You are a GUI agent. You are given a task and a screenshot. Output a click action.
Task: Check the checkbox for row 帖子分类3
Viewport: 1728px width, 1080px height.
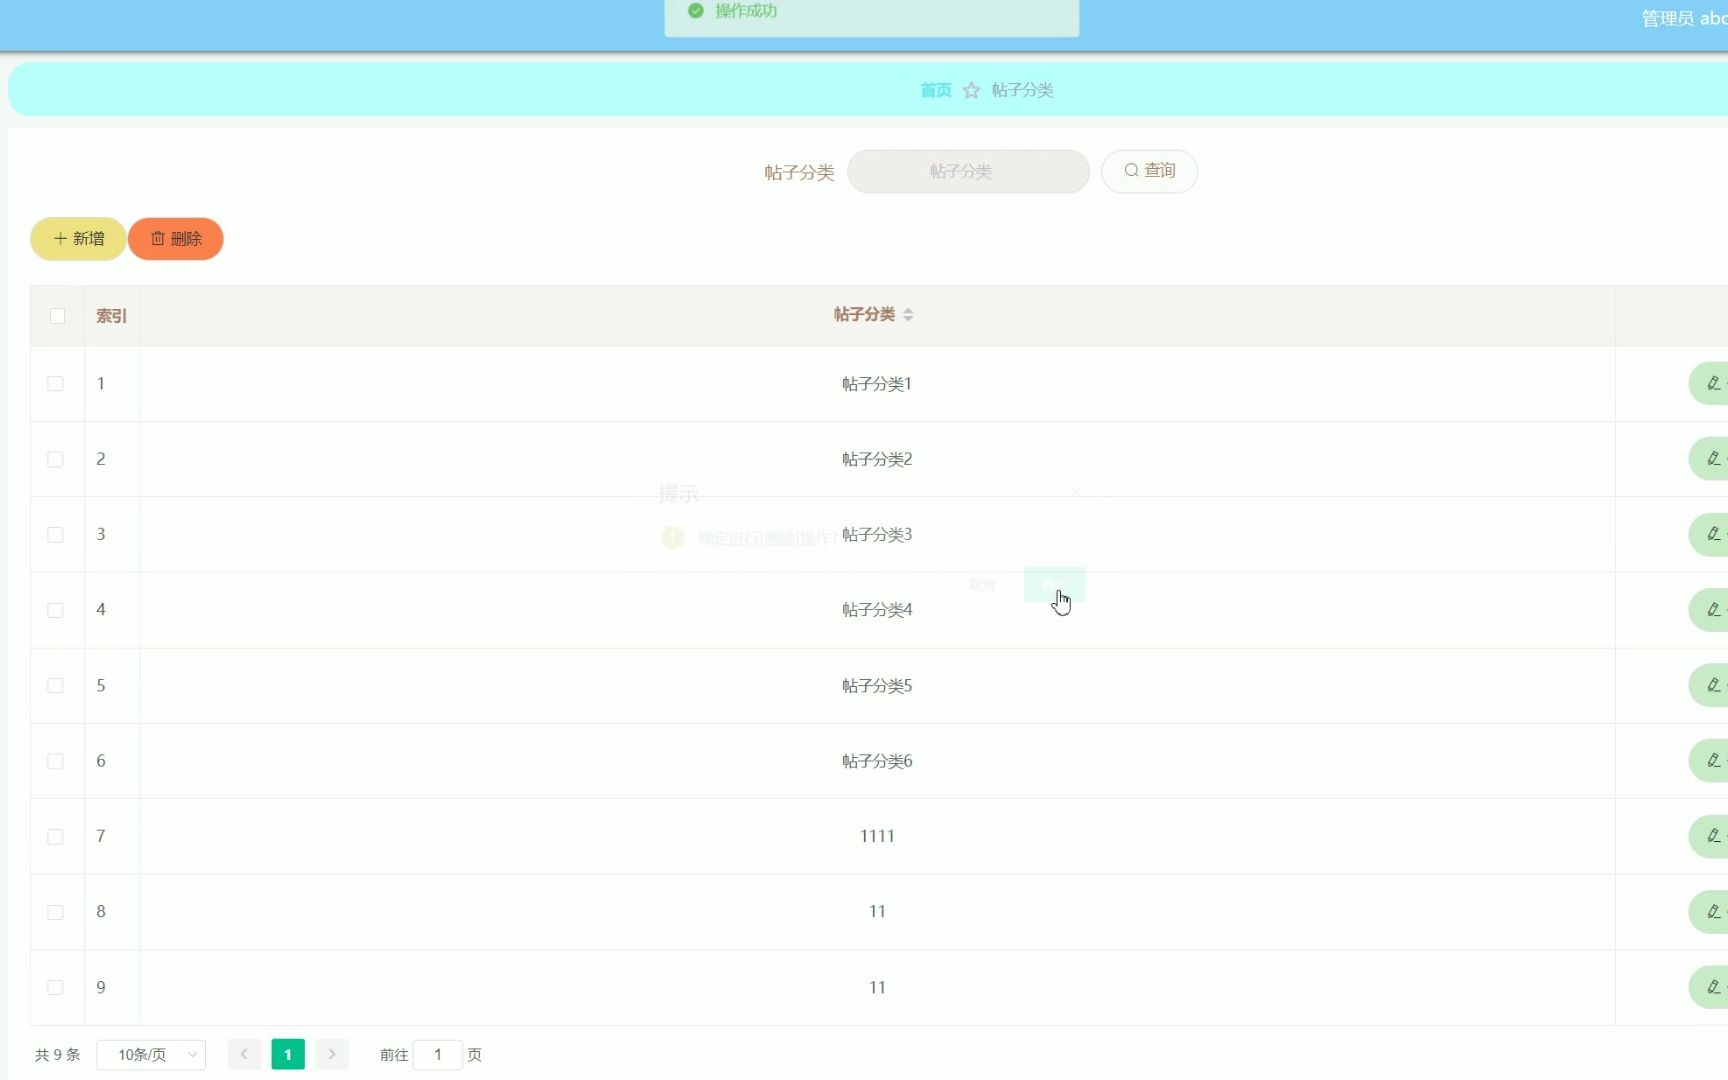click(x=55, y=535)
